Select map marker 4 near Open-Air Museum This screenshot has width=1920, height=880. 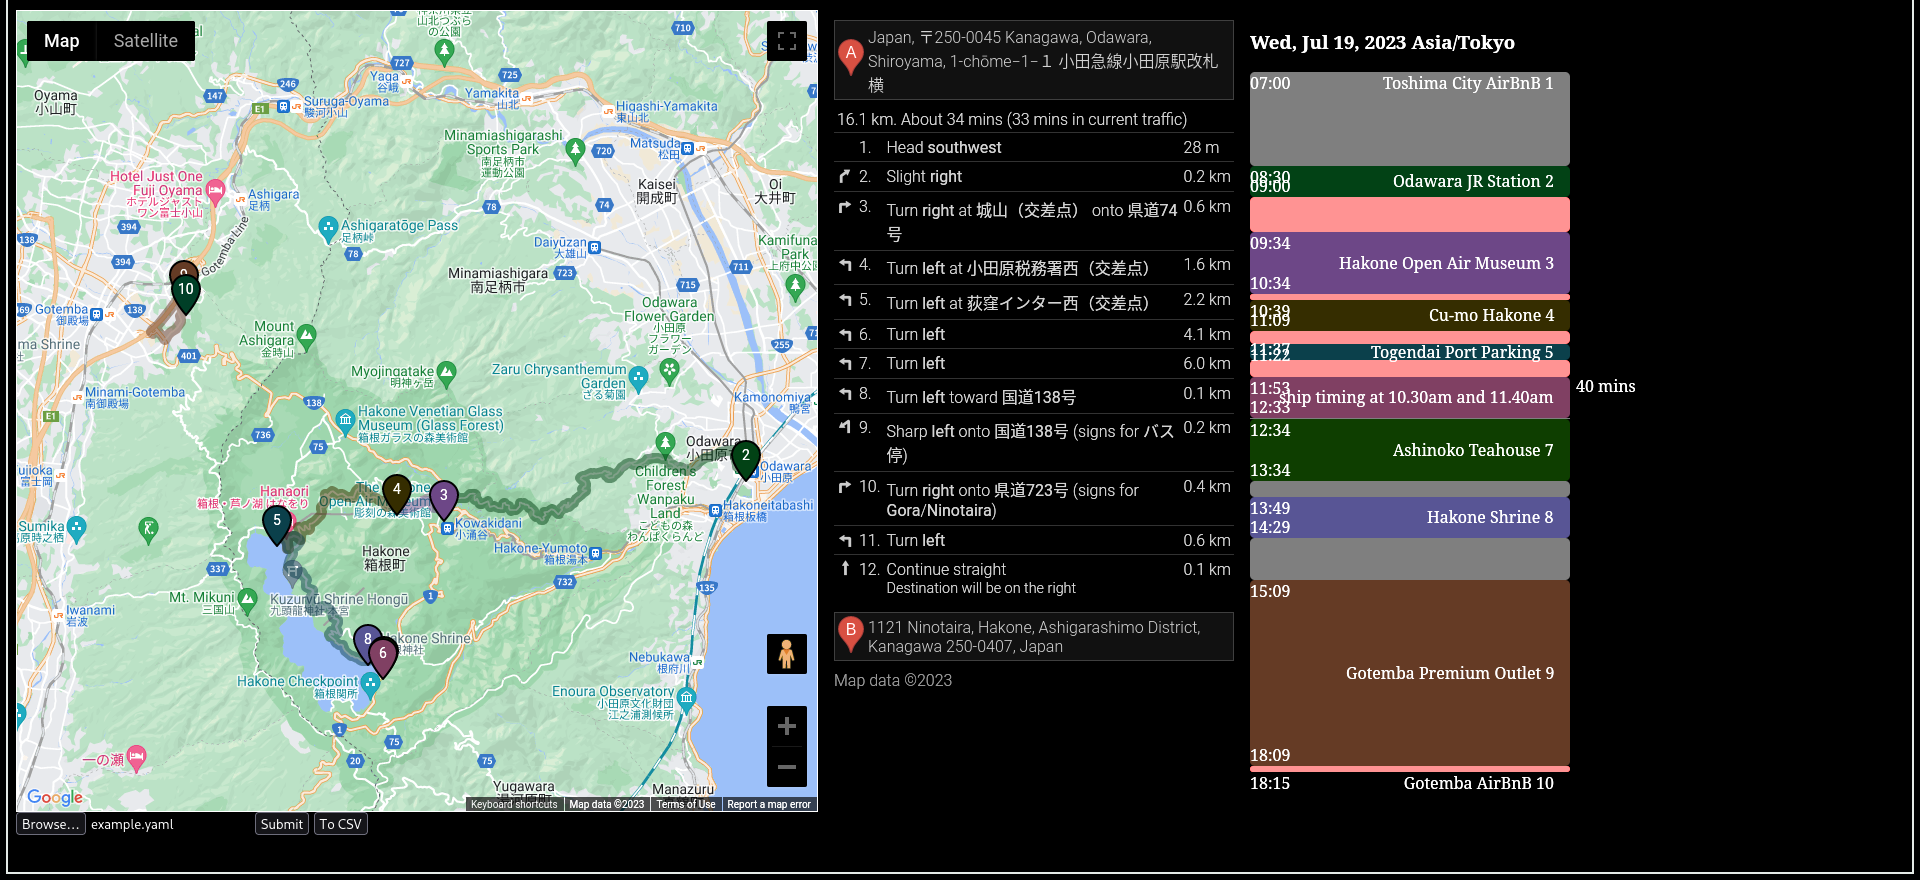397,494
